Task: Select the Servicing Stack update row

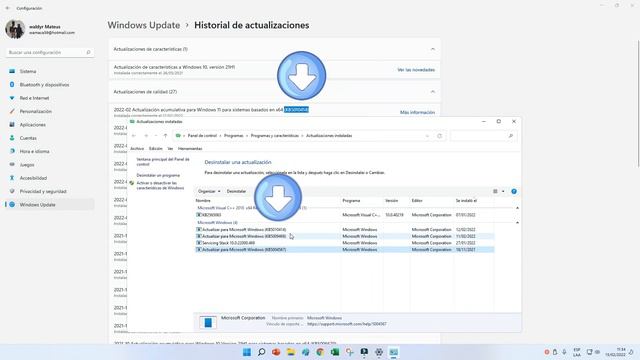Action: [x=344, y=243]
